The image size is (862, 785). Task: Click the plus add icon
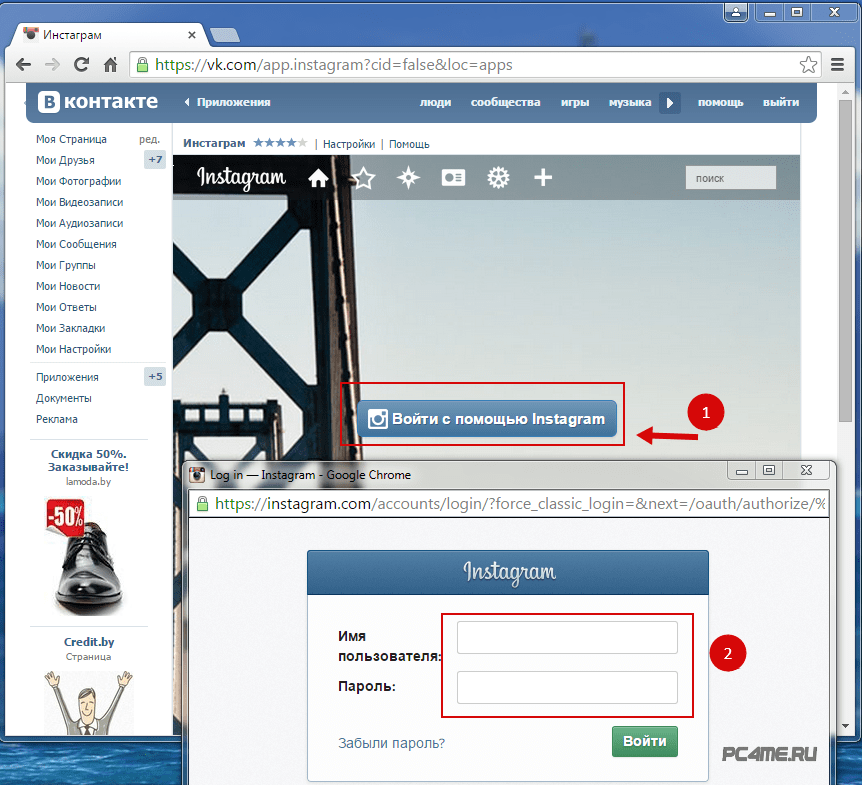click(543, 178)
